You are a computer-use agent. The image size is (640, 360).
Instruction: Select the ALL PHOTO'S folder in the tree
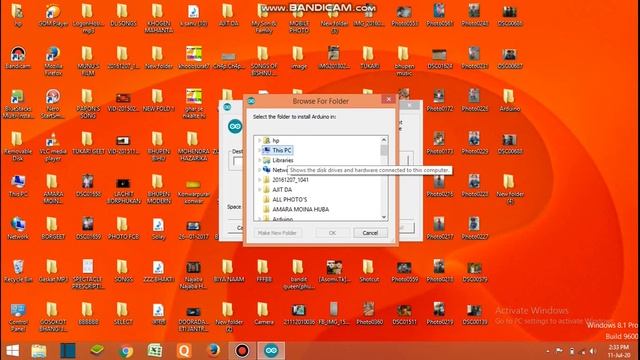285,199
